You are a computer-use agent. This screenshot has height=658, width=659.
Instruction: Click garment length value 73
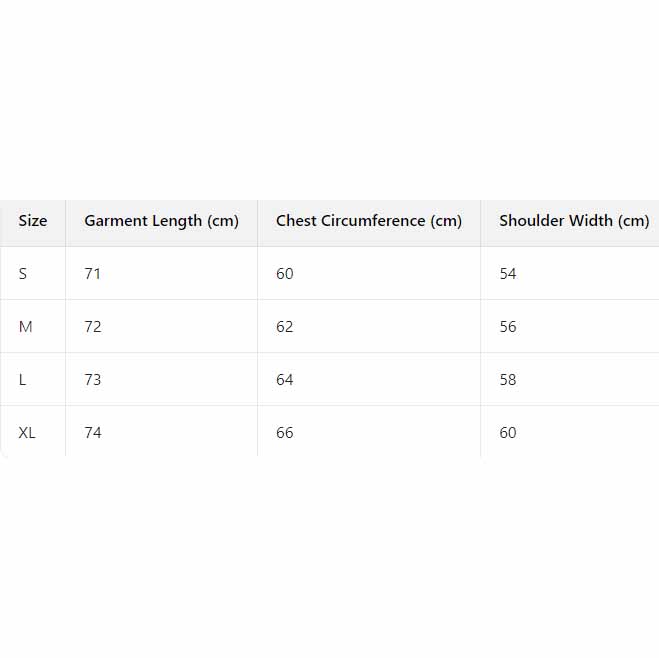coord(92,380)
